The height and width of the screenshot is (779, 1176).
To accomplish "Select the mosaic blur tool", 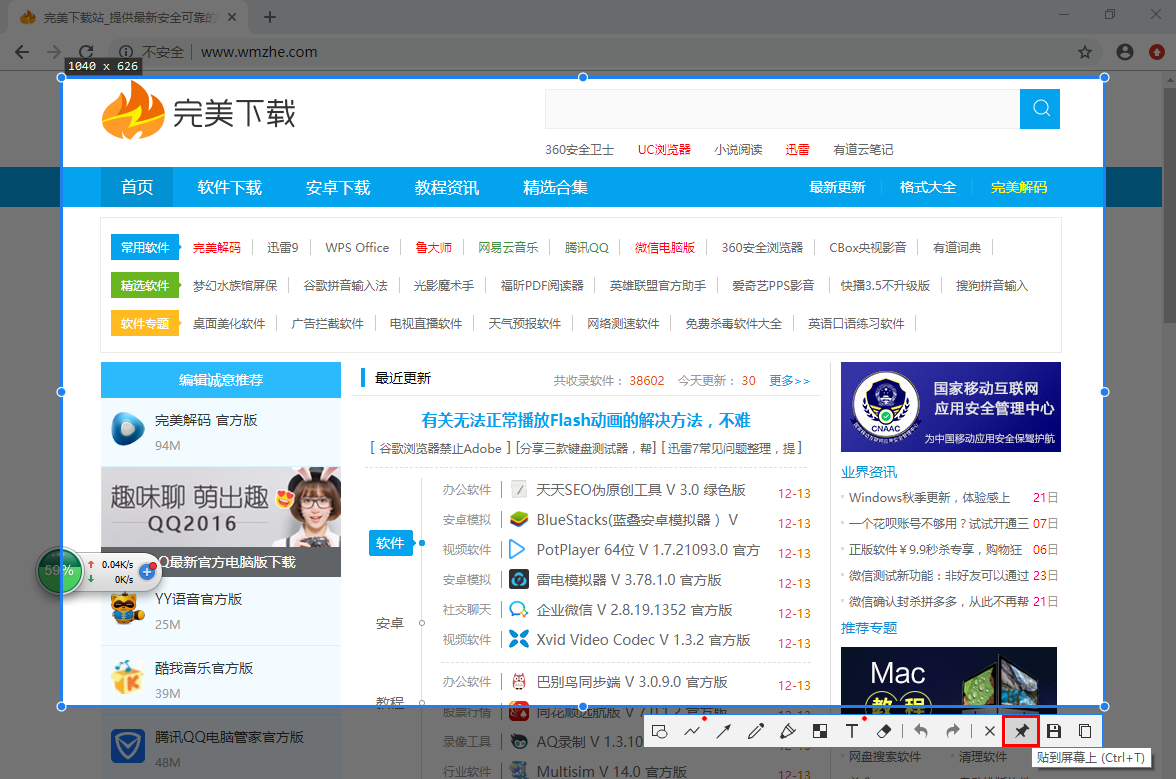I will pos(820,731).
